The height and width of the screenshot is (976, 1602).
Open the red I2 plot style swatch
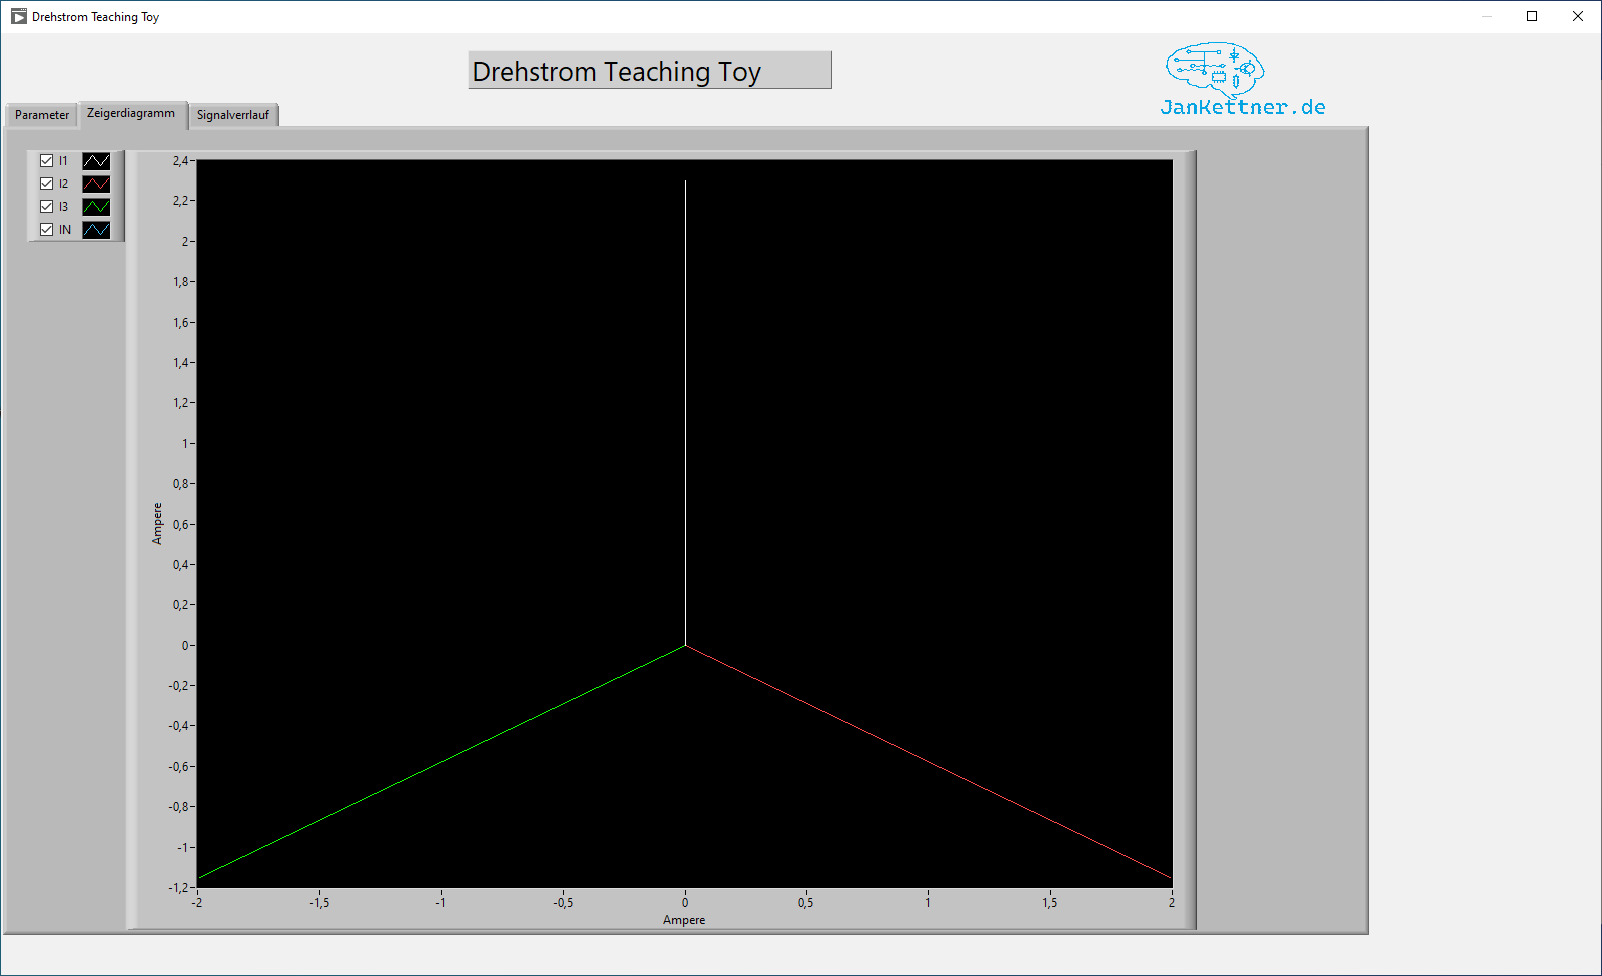tap(96, 183)
